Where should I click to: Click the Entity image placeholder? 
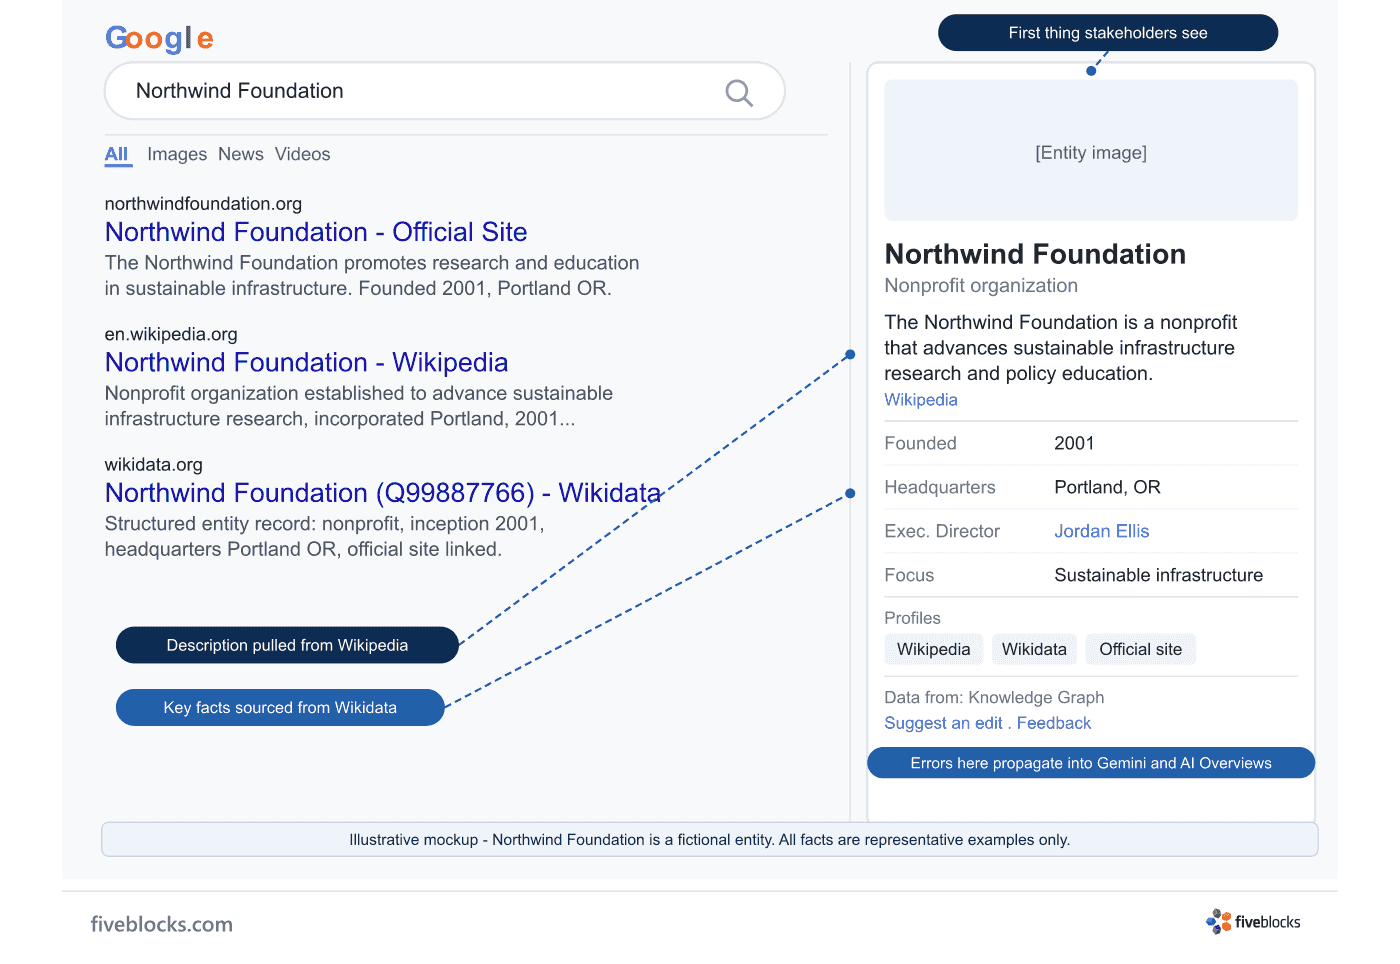click(1091, 150)
